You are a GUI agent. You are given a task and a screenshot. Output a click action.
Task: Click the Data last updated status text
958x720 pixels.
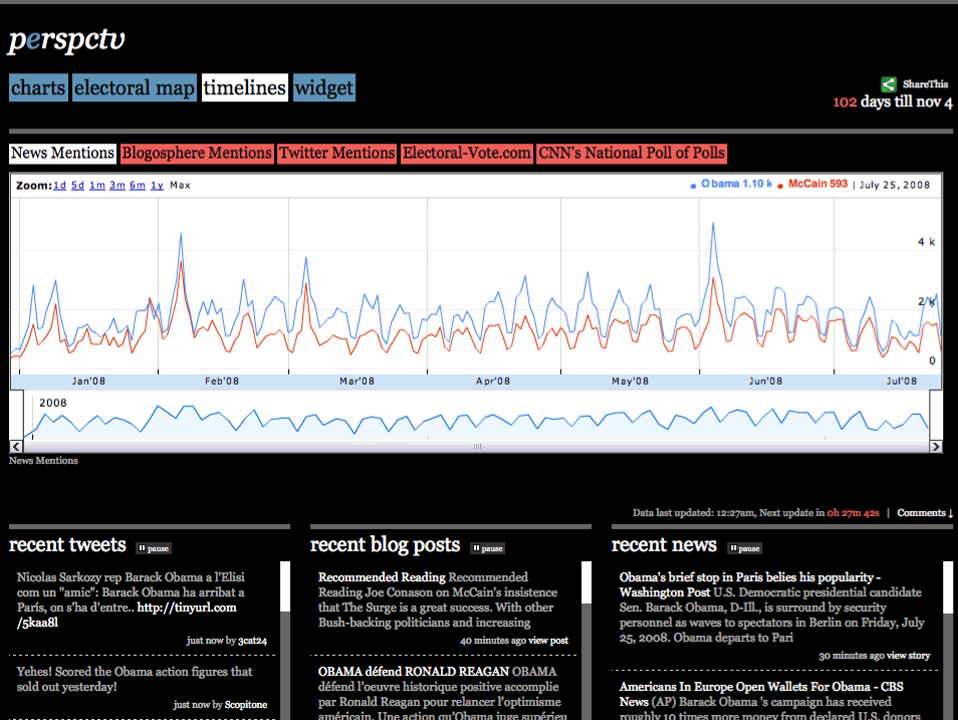[756, 513]
